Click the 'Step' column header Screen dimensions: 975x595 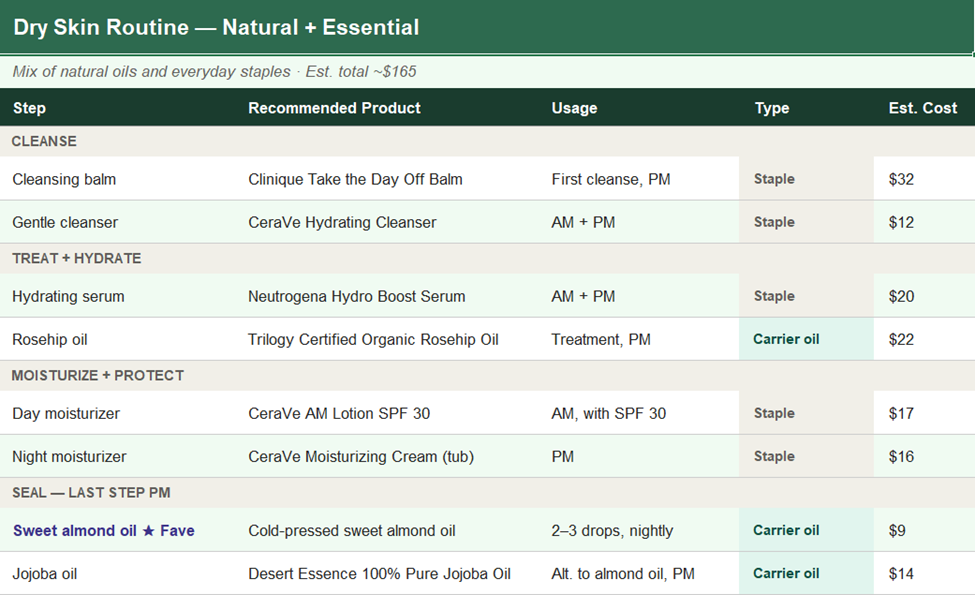[x=29, y=108]
